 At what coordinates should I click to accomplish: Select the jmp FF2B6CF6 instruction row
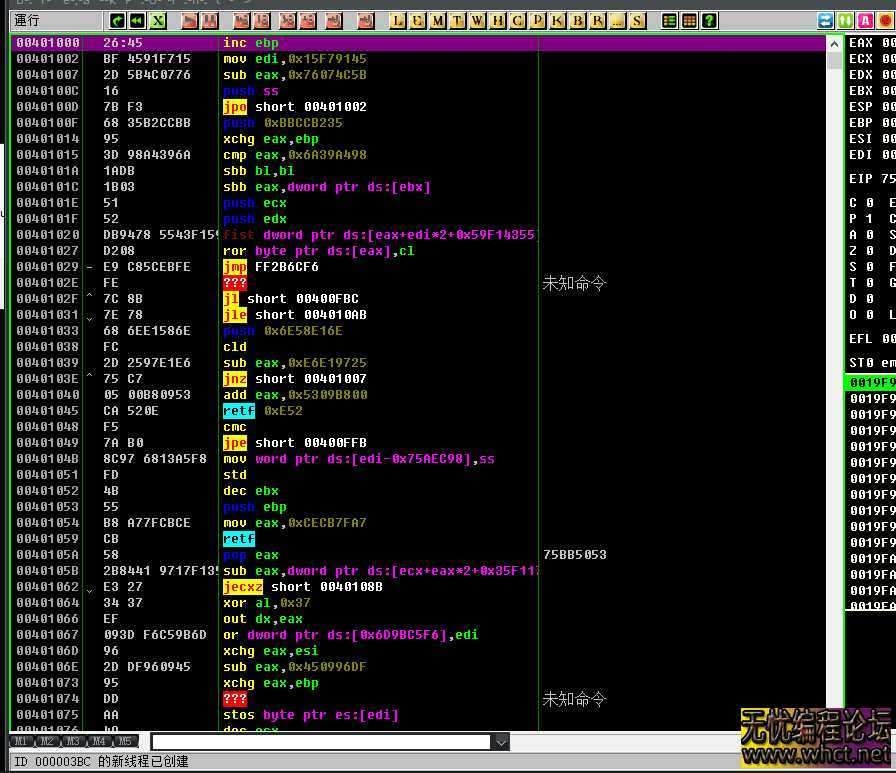(300, 267)
